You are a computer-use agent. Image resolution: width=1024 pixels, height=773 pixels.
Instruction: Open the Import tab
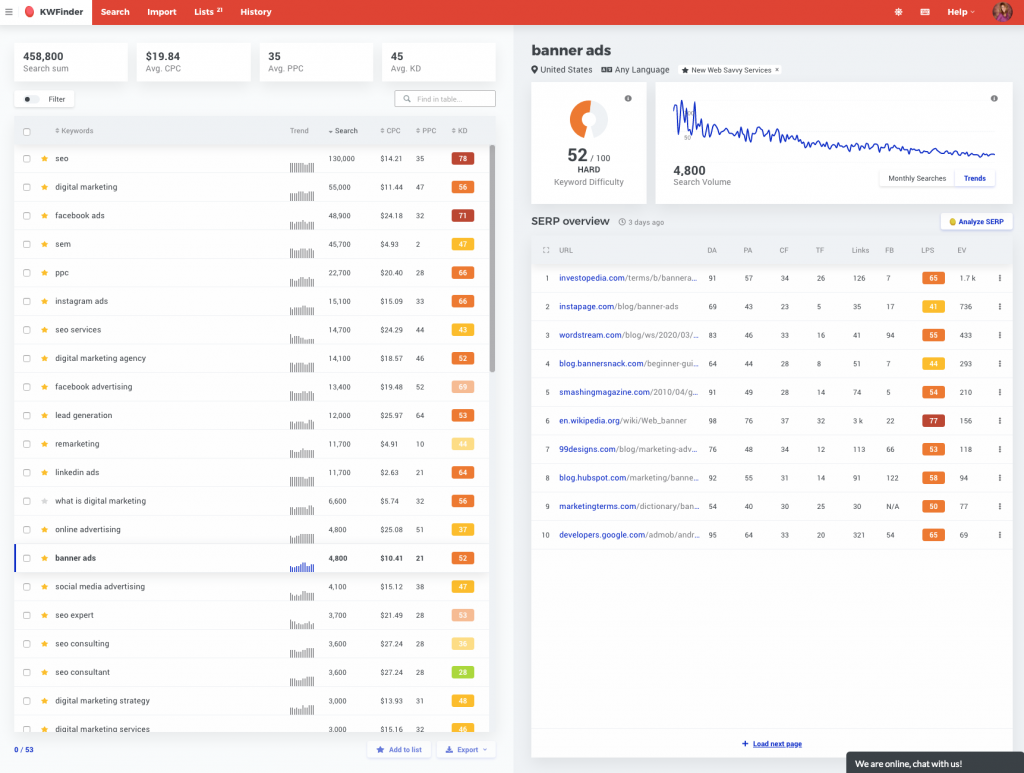click(x=161, y=12)
